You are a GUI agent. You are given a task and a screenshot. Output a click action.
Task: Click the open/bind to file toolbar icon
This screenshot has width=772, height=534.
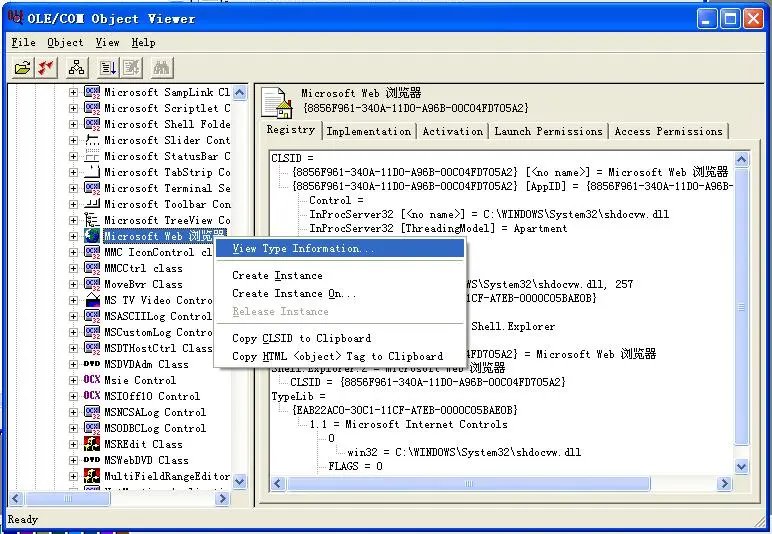23,67
